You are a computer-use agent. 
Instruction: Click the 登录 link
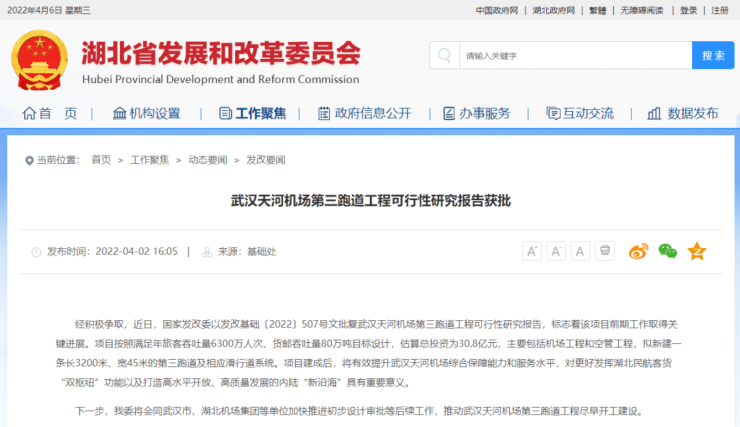689,10
